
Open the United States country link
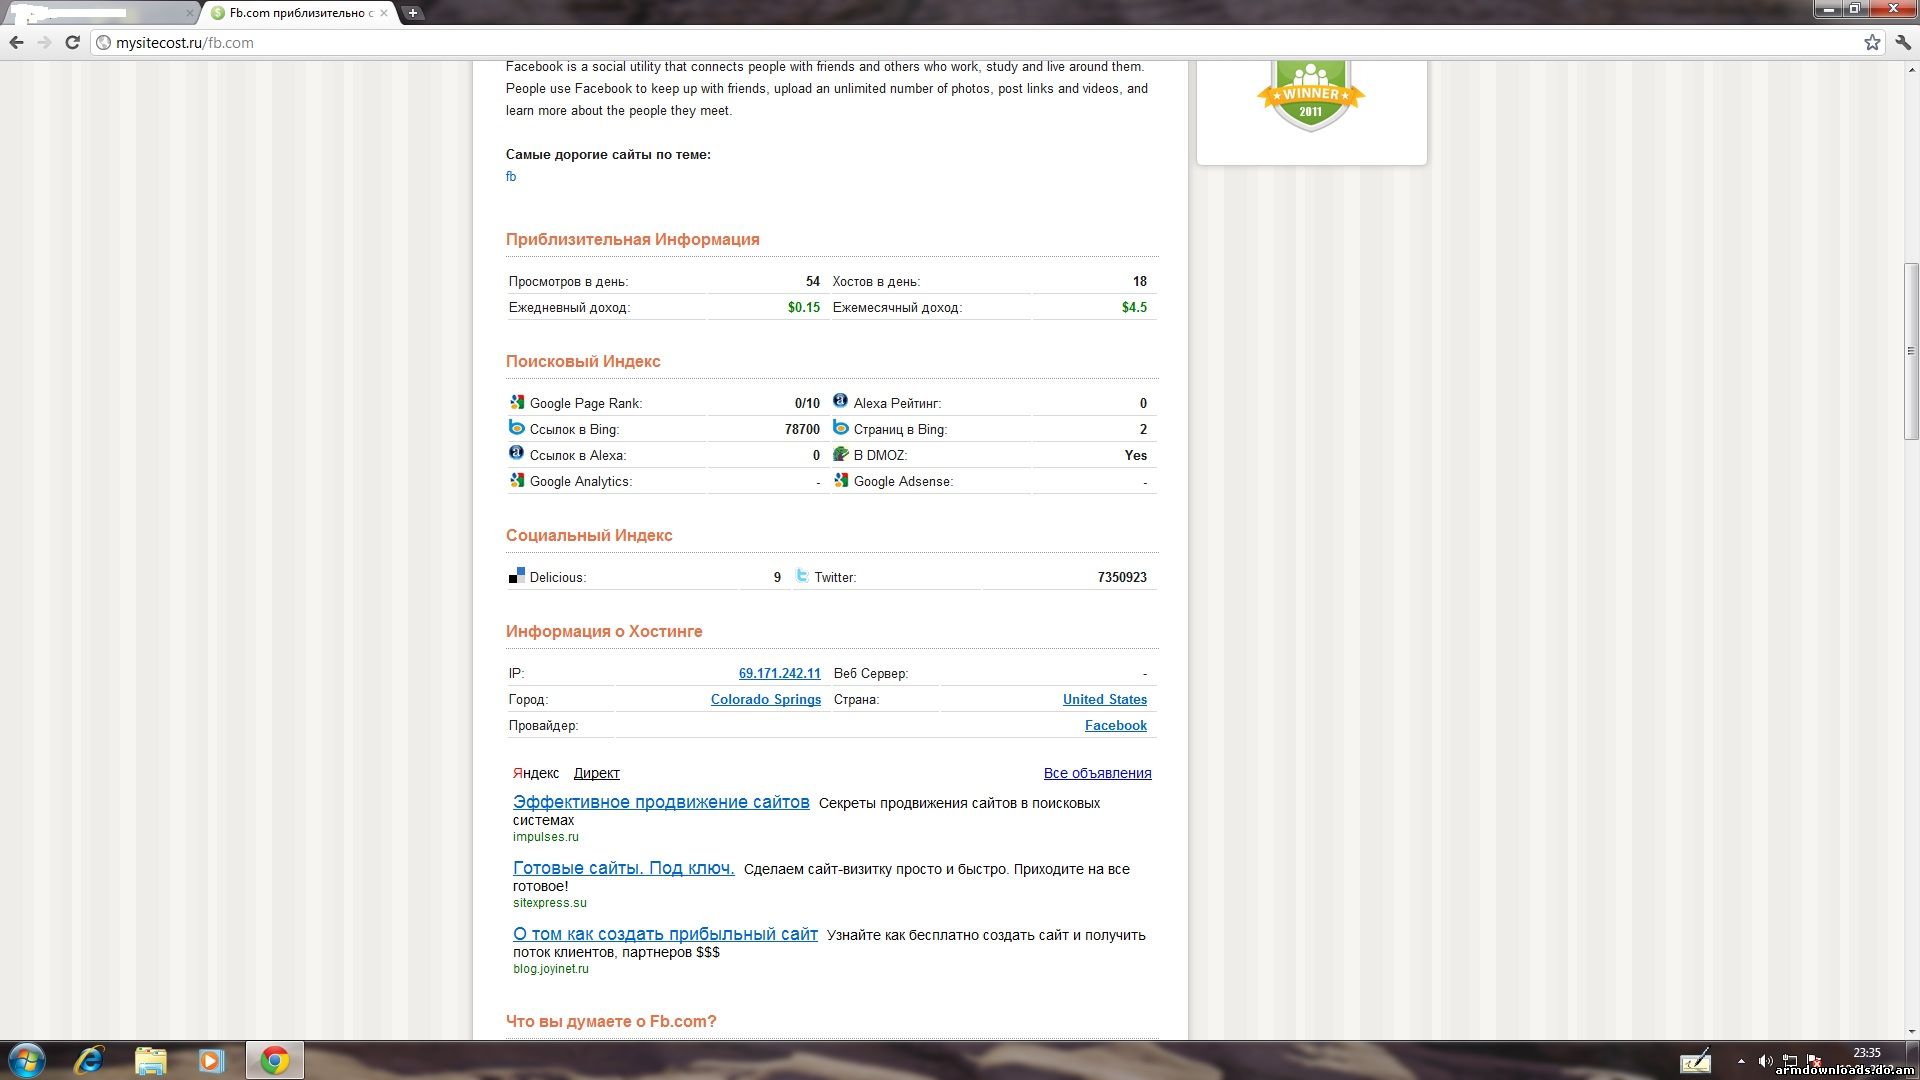click(x=1105, y=700)
